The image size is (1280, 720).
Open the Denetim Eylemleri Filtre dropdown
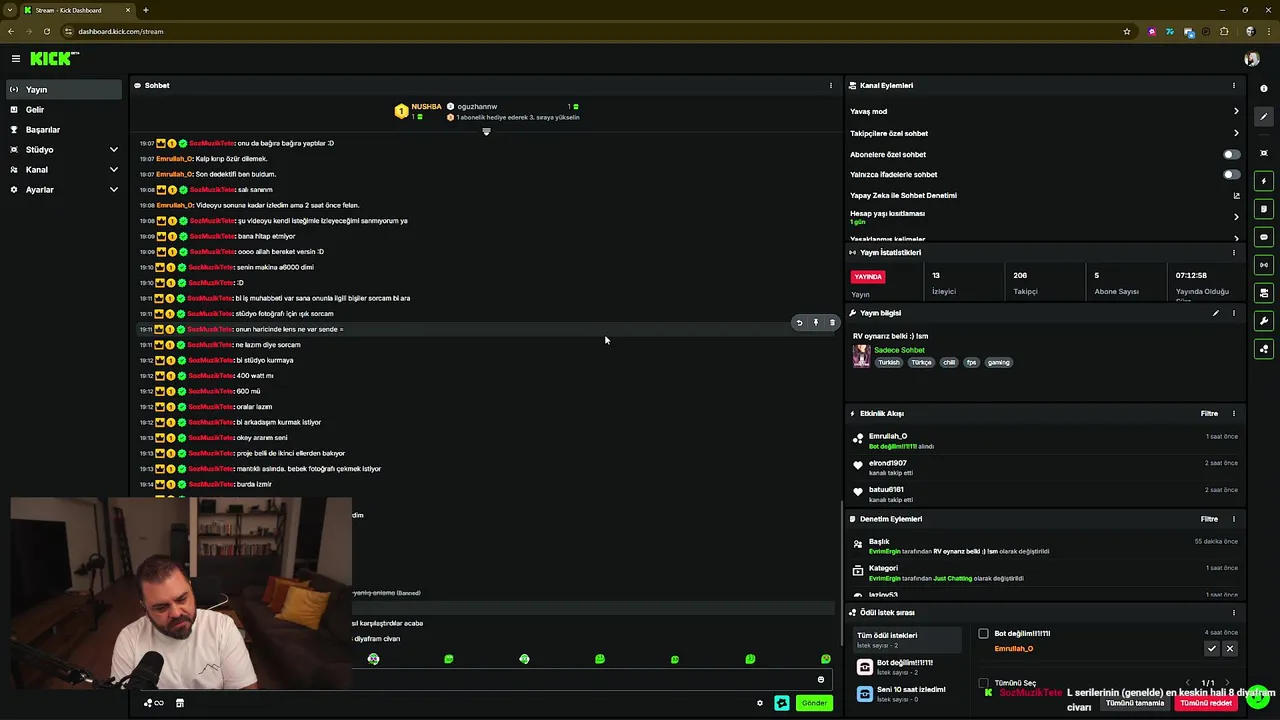[1209, 519]
